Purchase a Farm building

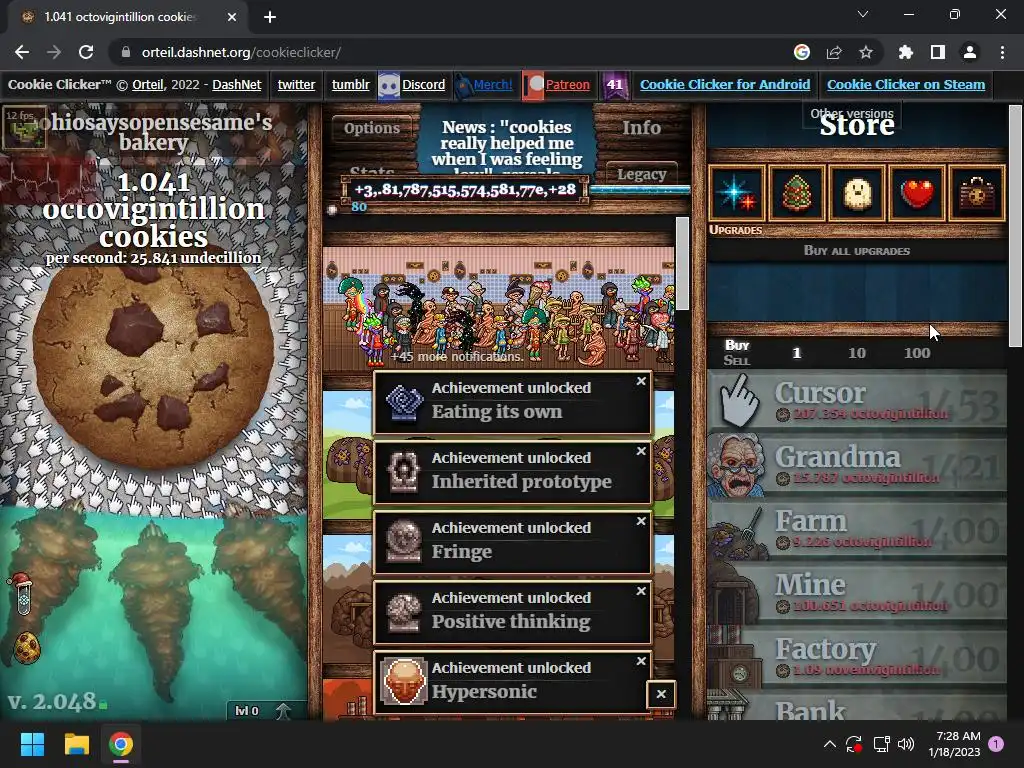click(857, 529)
